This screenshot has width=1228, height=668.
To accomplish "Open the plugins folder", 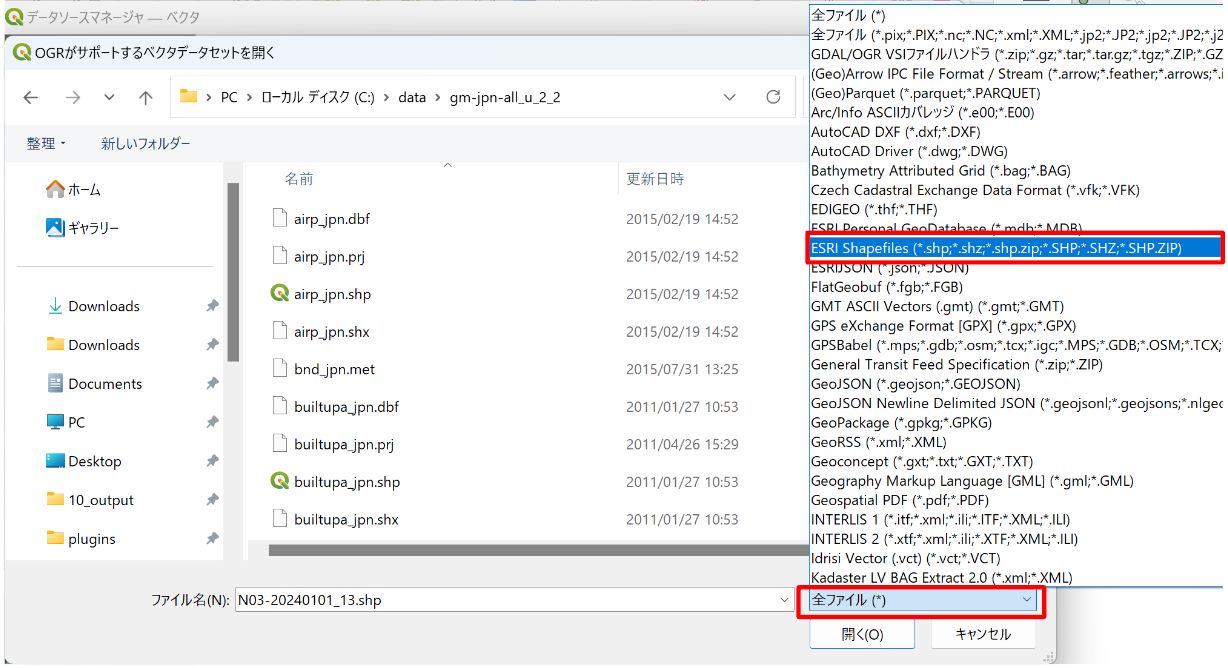I will (x=81, y=539).
